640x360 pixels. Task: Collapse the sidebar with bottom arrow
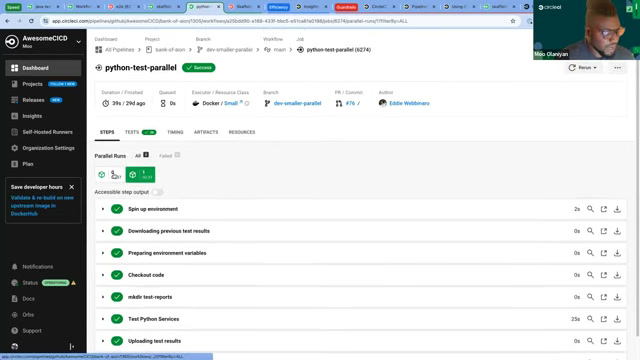(72, 347)
